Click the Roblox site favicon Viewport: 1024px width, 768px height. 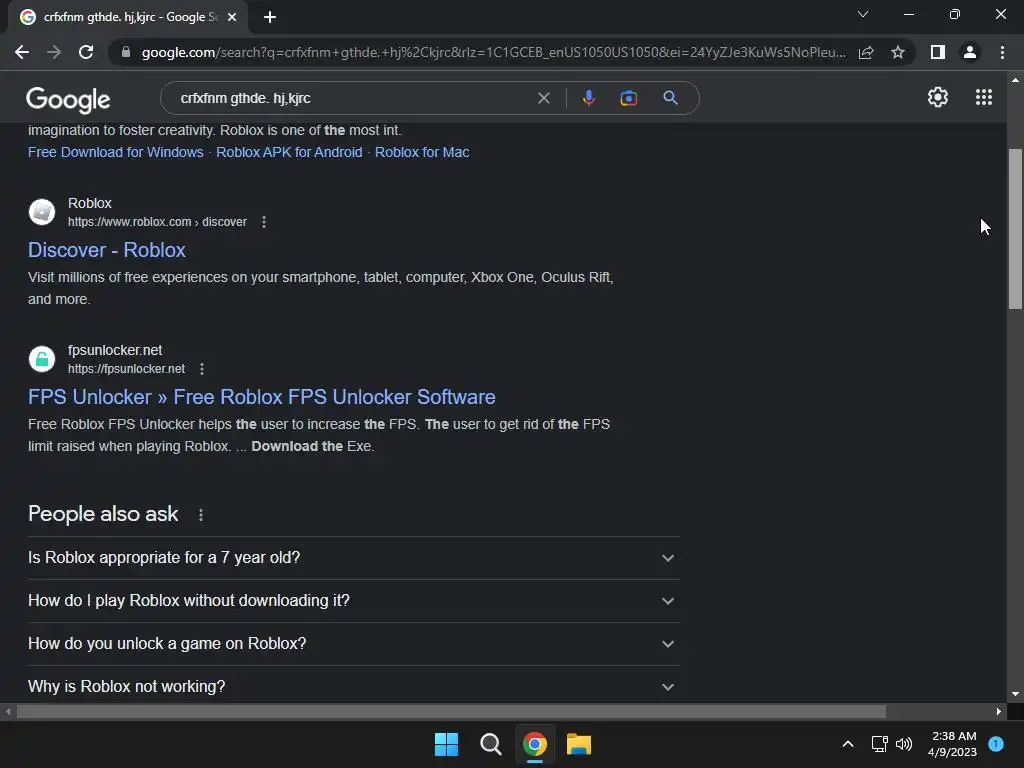42,212
